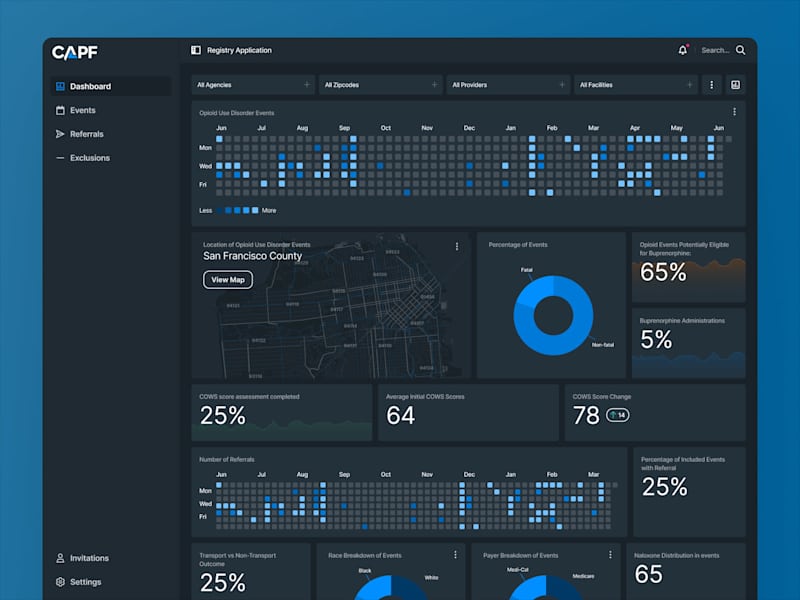Expand the All Facilities filter
The height and width of the screenshot is (600, 800).
click(x=636, y=85)
